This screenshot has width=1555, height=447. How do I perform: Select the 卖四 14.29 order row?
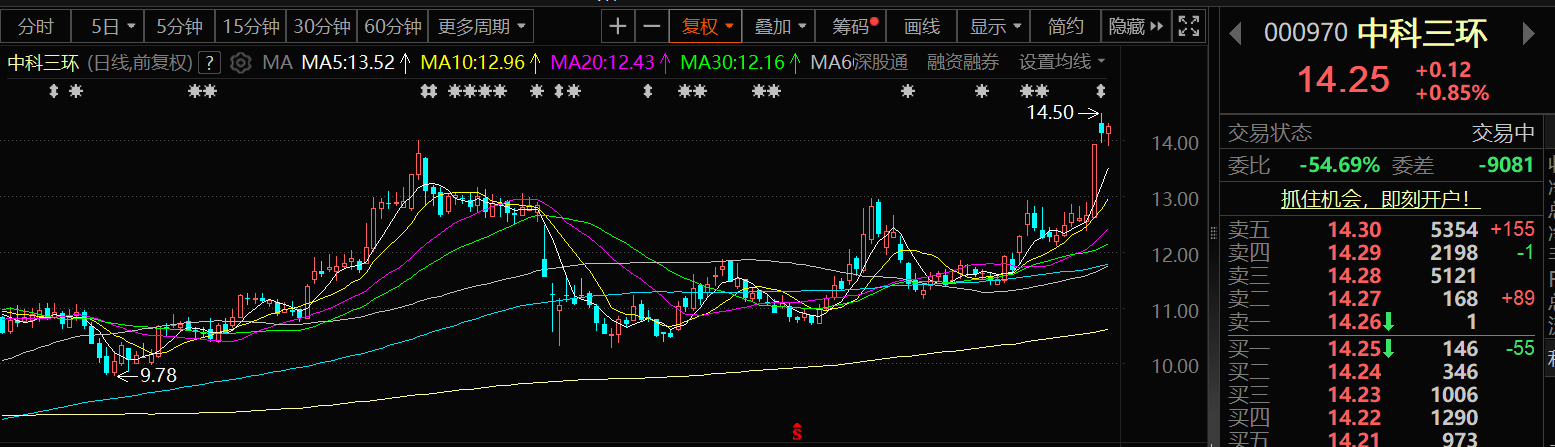pos(1381,253)
